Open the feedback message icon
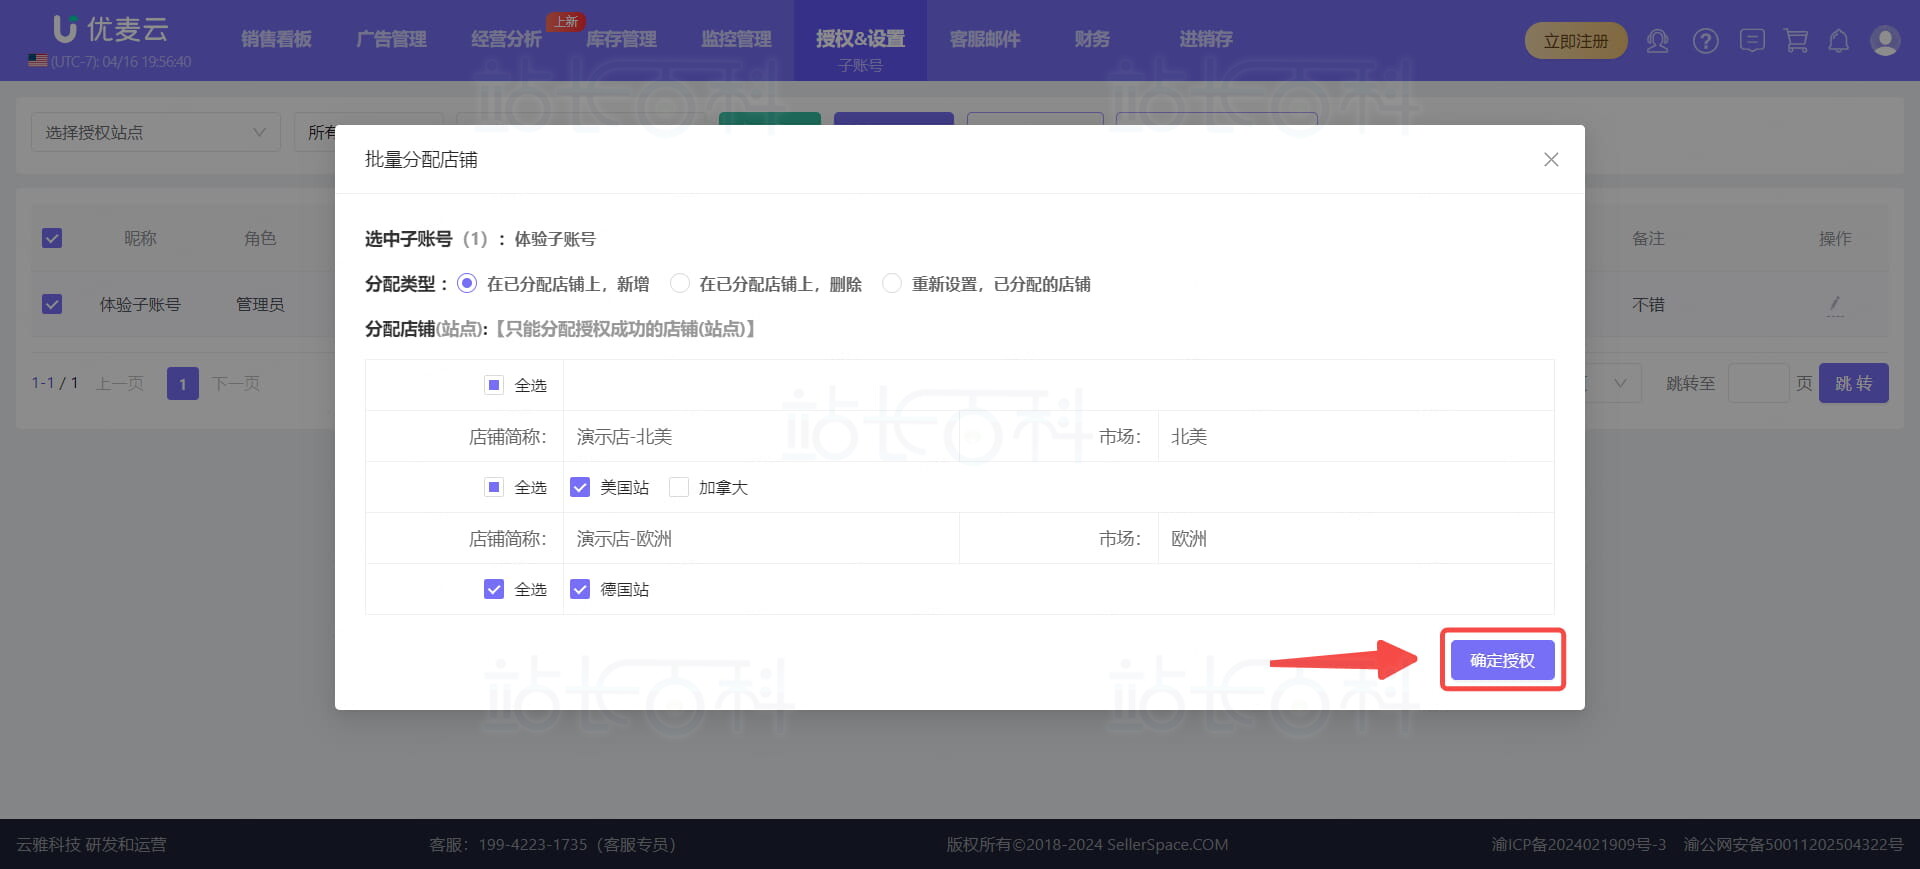 coord(1751,41)
